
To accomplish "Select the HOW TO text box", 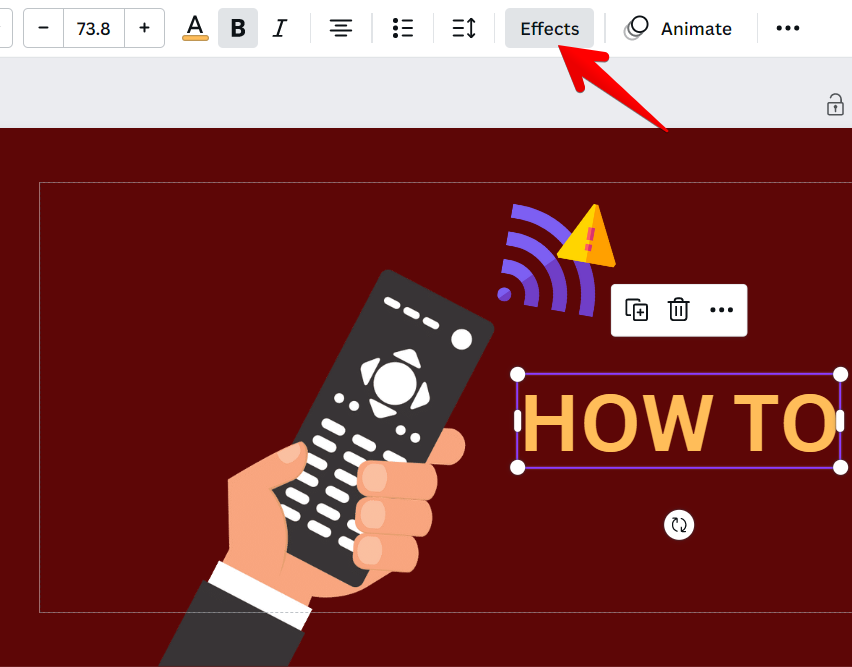I will [678, 422].
